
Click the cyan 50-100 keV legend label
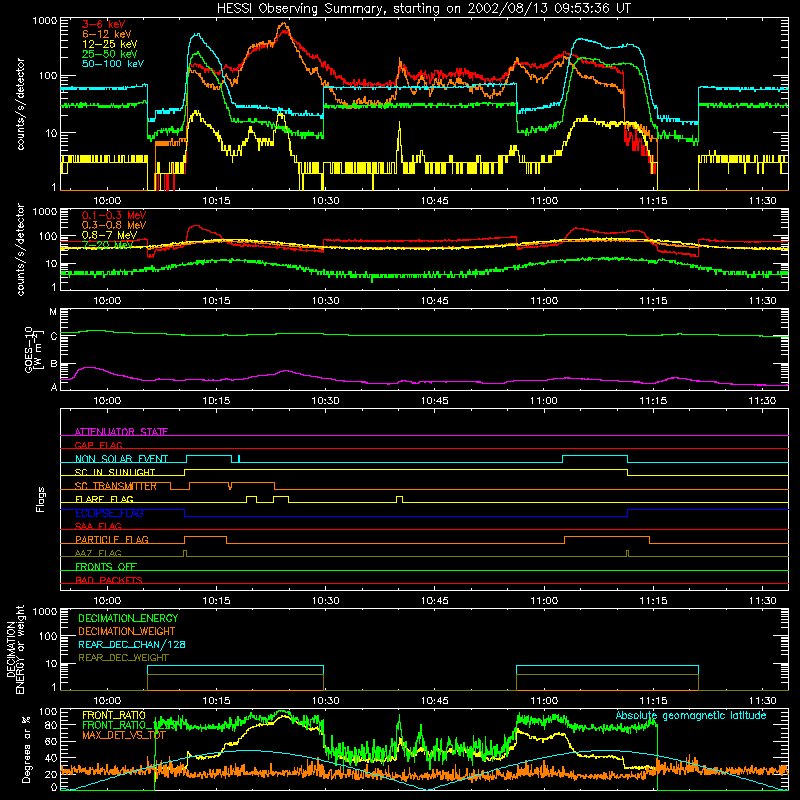pos(112,64)
